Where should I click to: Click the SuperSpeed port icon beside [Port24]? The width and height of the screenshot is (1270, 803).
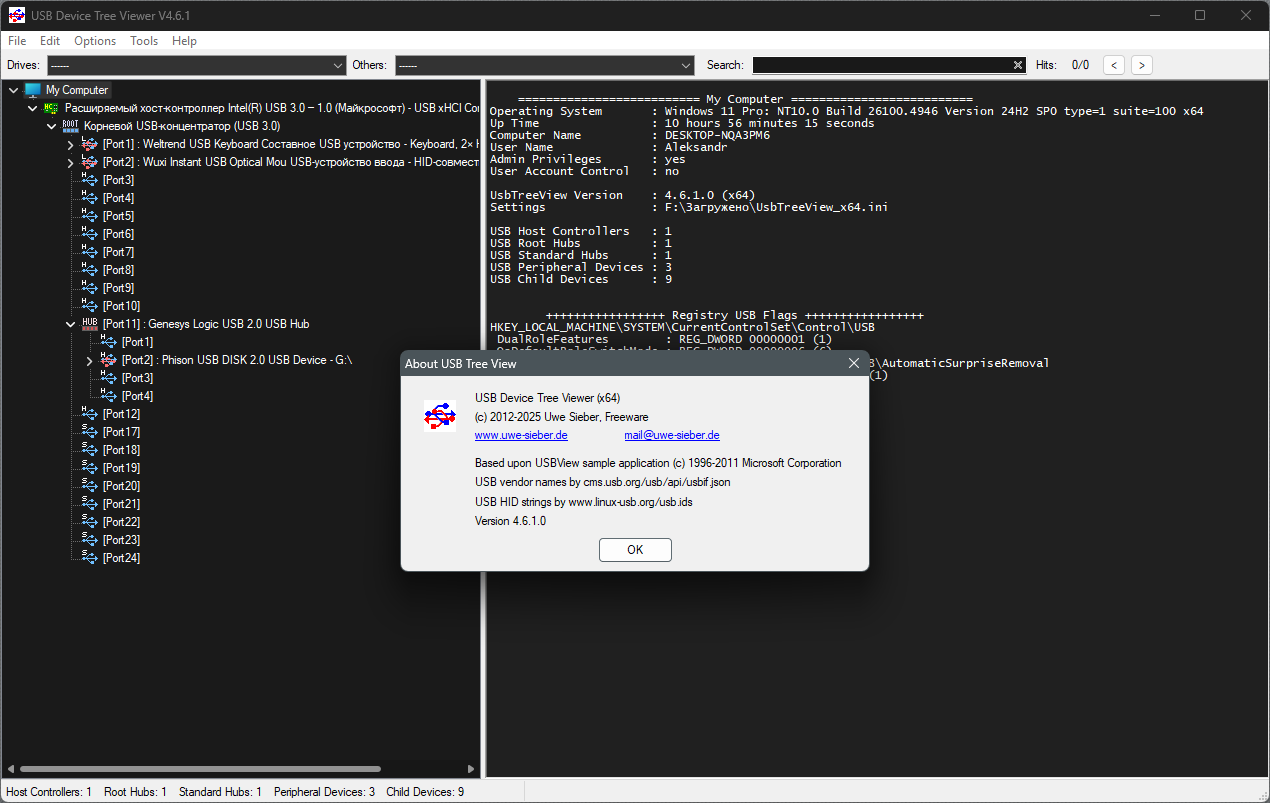(90, 558)
